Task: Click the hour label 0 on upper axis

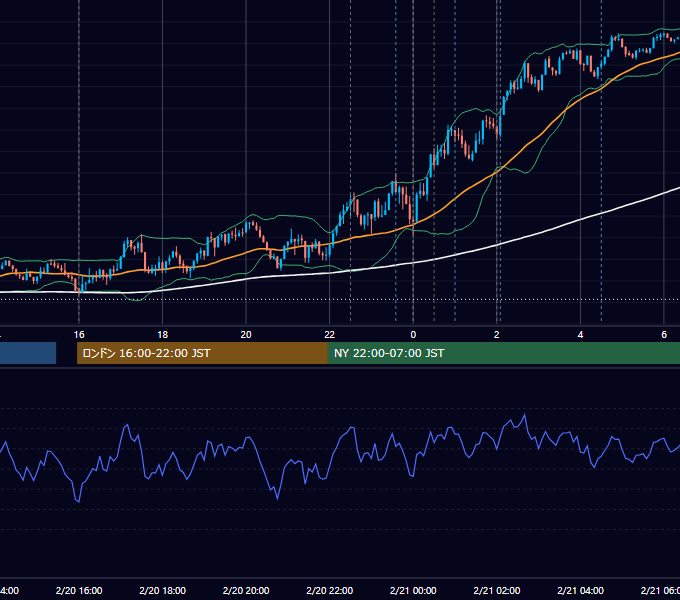Action: pos(413,335)
